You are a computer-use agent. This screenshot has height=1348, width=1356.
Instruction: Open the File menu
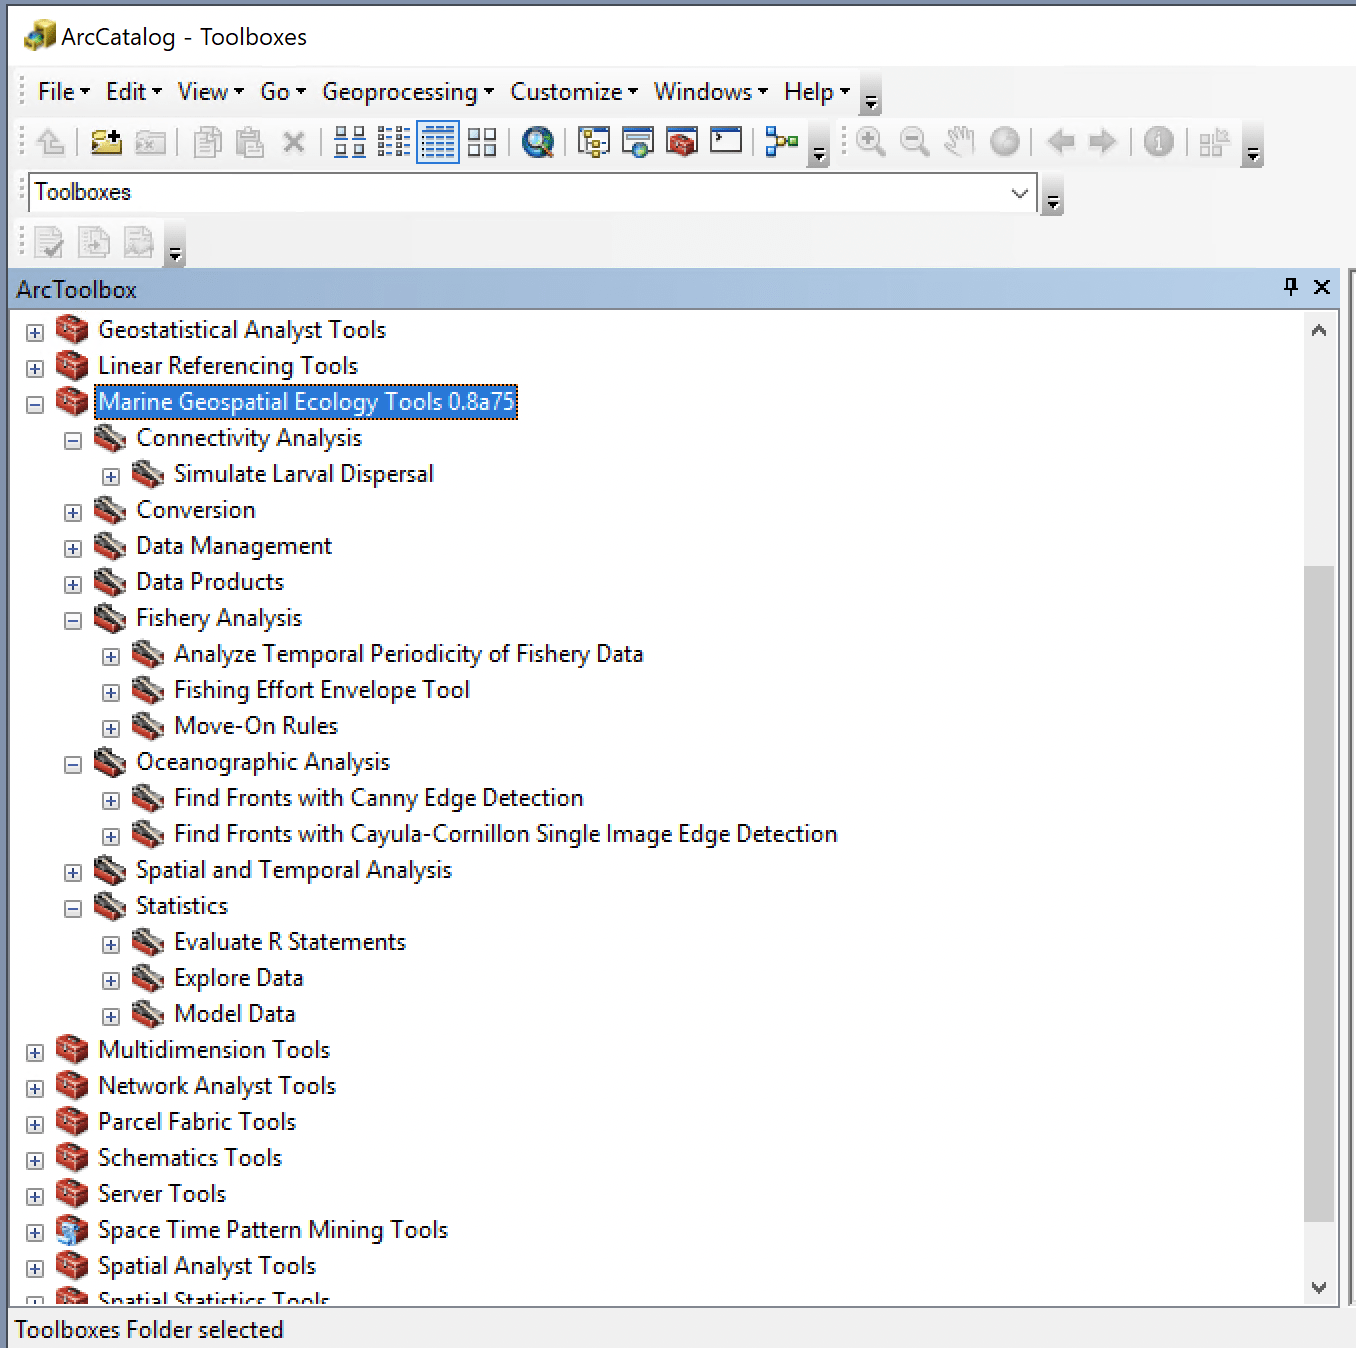click(x=63, y=92)
